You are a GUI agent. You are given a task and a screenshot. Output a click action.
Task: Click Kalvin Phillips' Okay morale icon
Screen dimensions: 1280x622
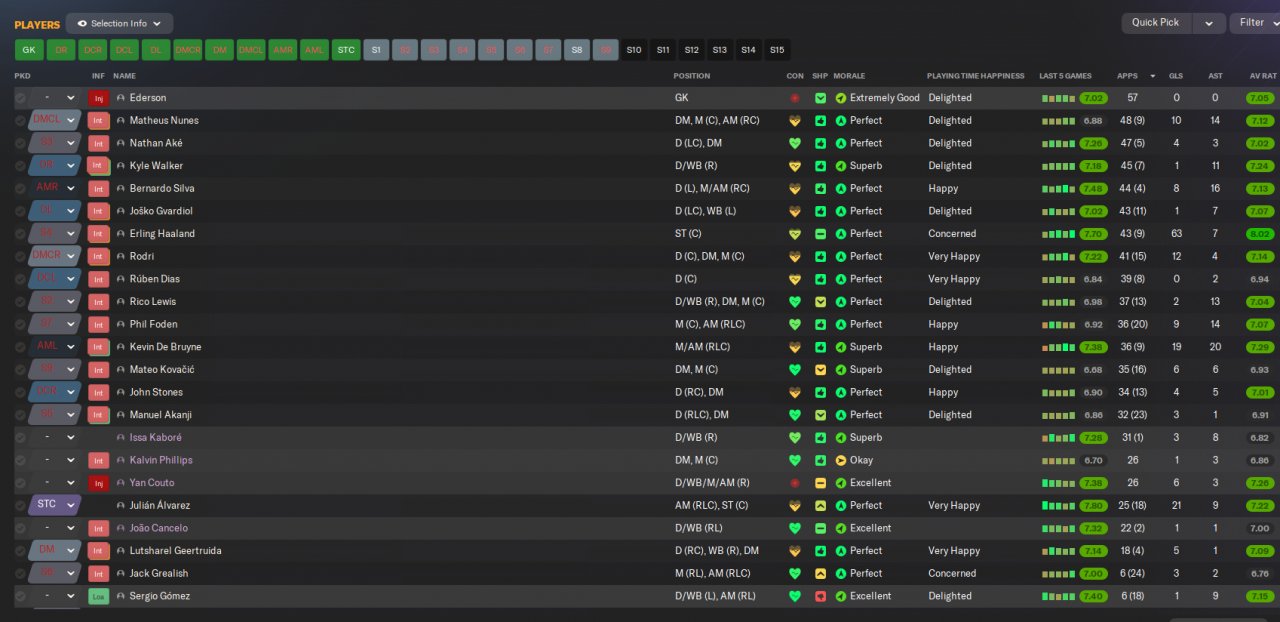[x=841, y=461]
